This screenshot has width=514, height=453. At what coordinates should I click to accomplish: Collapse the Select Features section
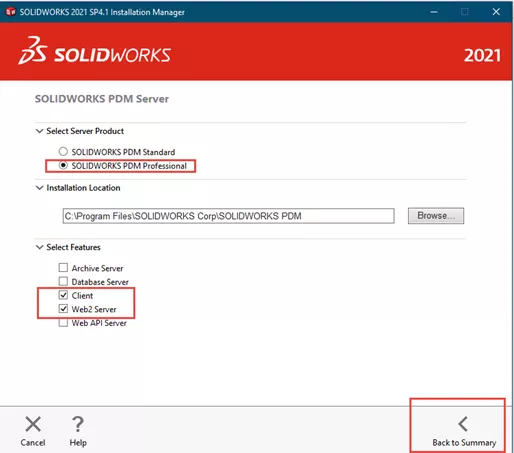pos(39,247)
